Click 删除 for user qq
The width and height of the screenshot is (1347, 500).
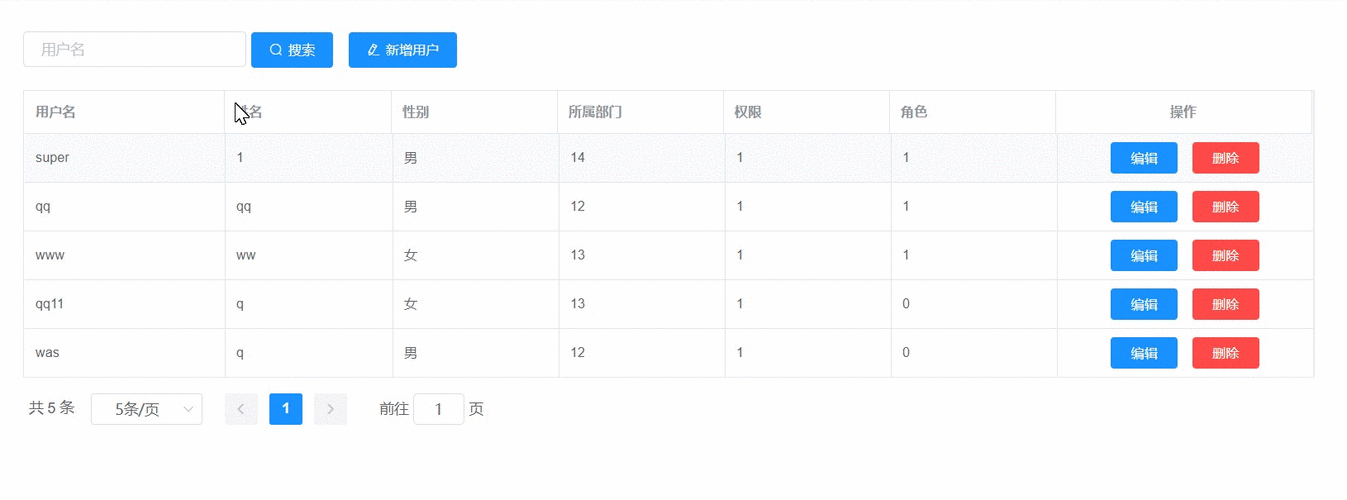[x=1225, y=207]
